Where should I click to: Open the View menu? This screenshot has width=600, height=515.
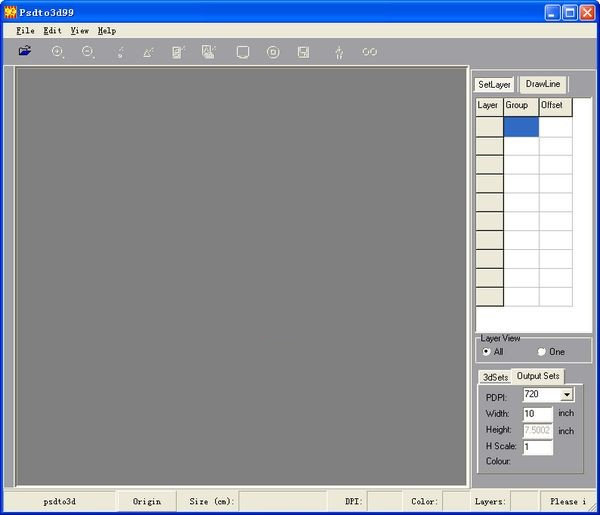(80, 31)
